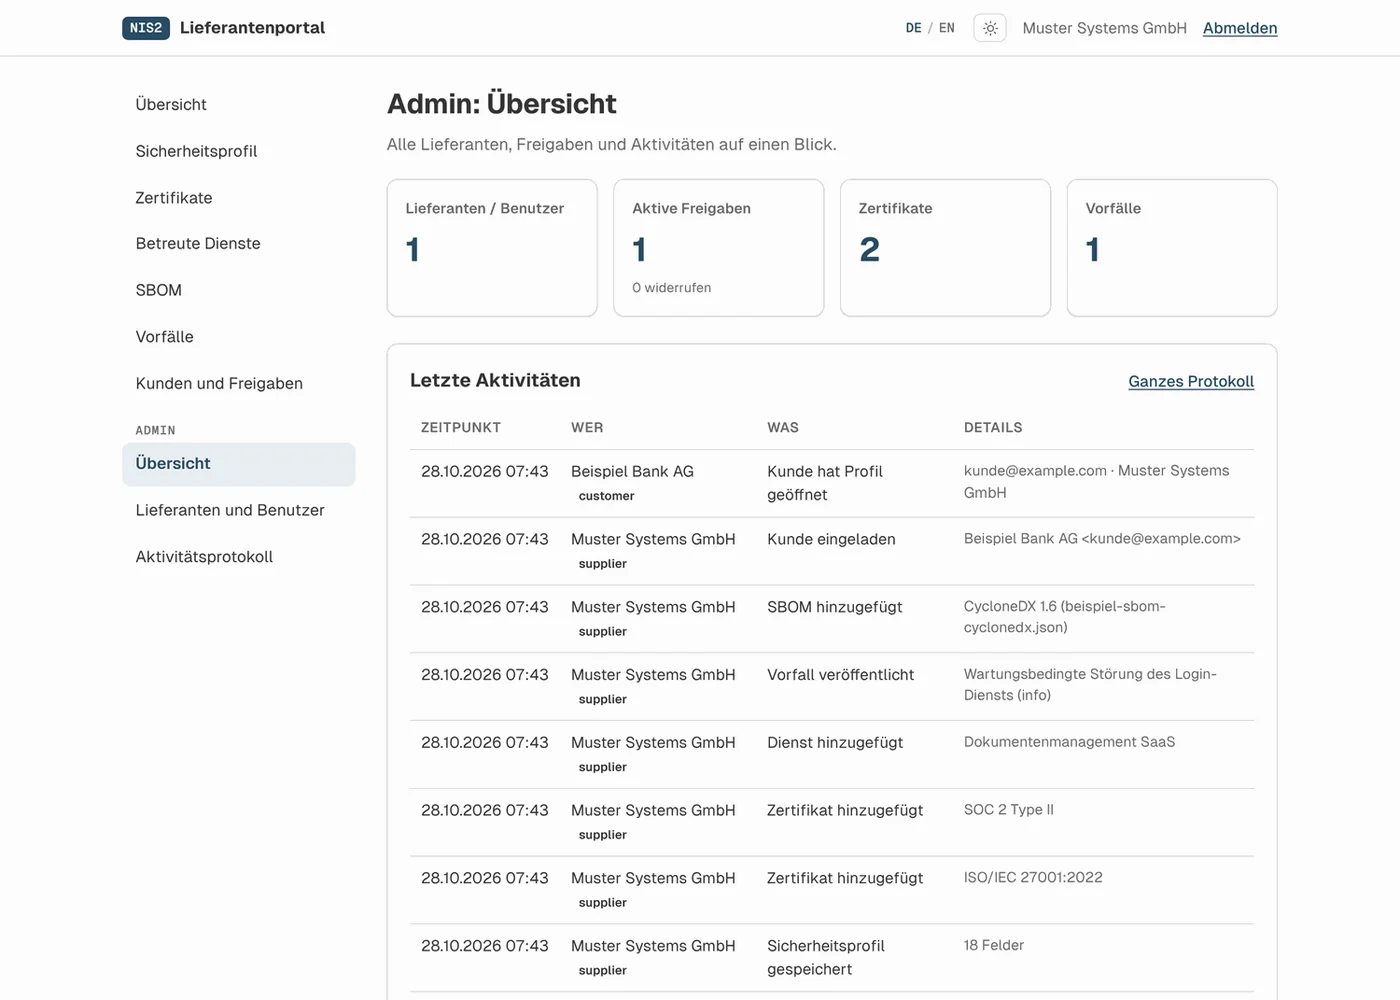
Task: Select Beispiel Bank AG in the table
Action: pyautogui.click(x=632, y=471)
